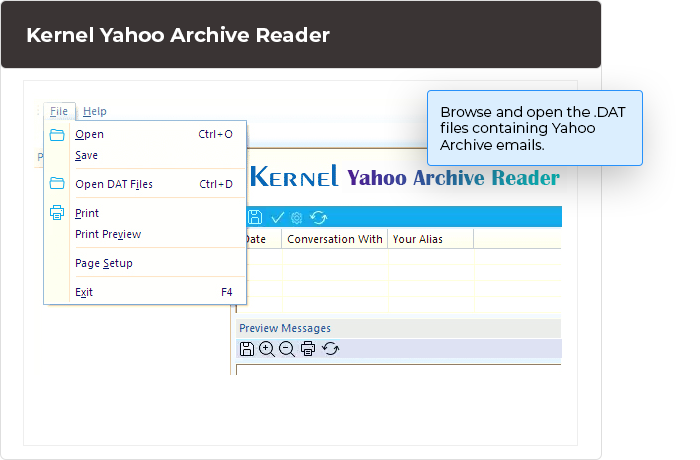This screenshot has height=460, width=700.
Task: Refresh the Preview Messages pane
Action: point(330,348)
